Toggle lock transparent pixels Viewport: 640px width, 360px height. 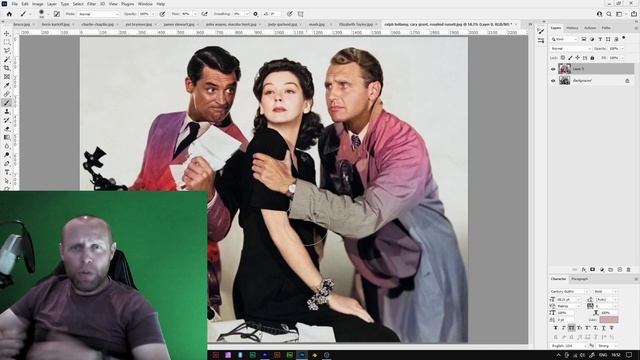(x=563, y=58)
